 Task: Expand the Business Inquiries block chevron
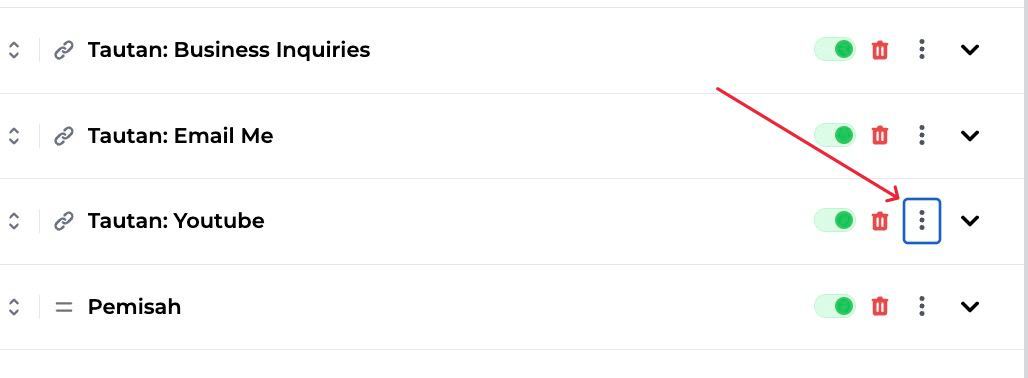coord(970,50)
